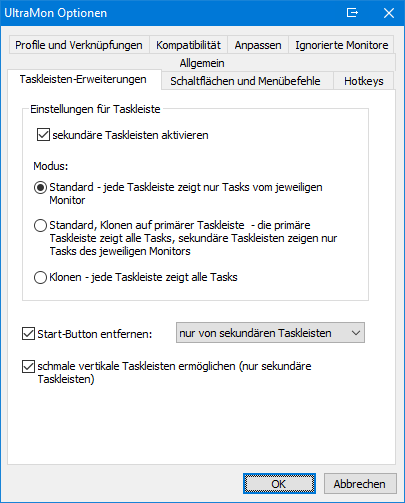Open the Hotkeys tab
405x503 pixels.
(364, 81)
